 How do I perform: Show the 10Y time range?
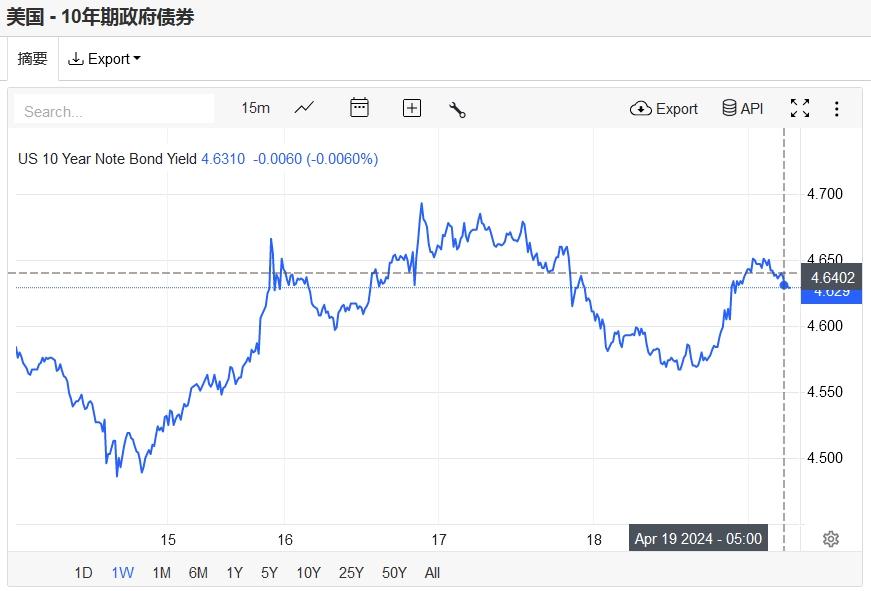pos(308,573)
